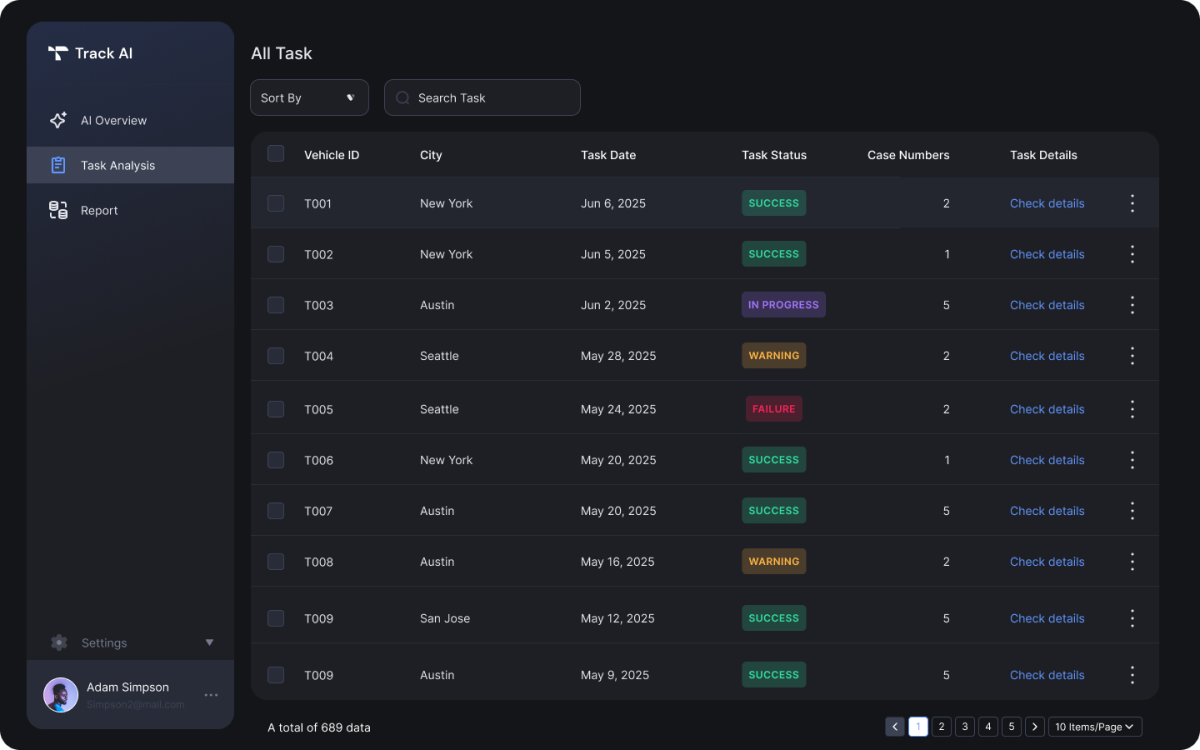The width and height of the screenshot is (1200, 750).
Task: Open the three-dot menu for T008
Action: (1132, 562)
